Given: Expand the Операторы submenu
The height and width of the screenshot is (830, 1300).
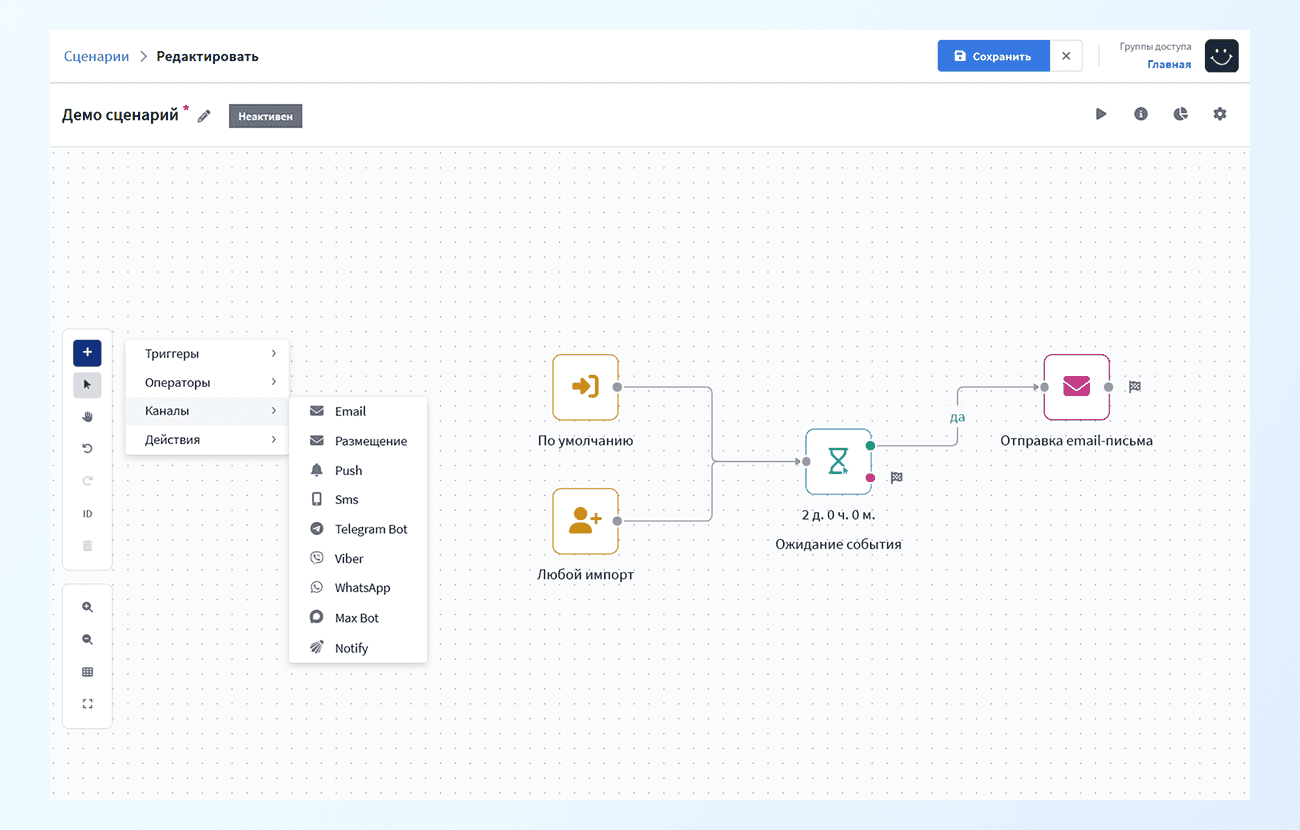Looking at the screenshot, I should (x=207, y=383).
